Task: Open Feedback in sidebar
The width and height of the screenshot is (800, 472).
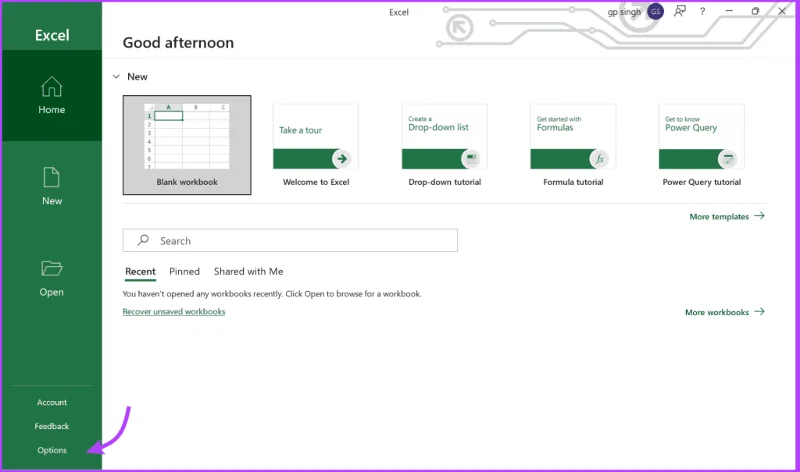Action: pos(52,426)
